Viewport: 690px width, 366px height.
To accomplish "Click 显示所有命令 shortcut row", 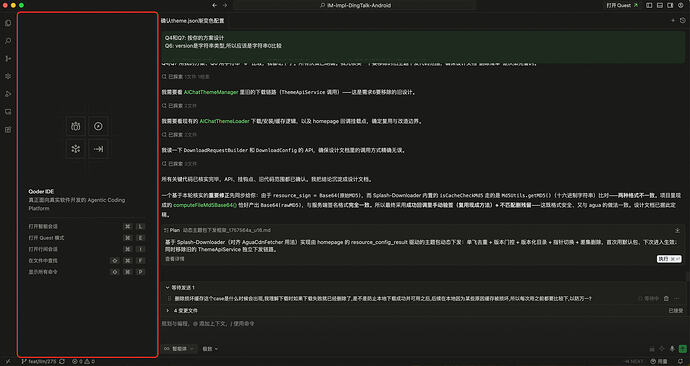I will coord(87,272).
